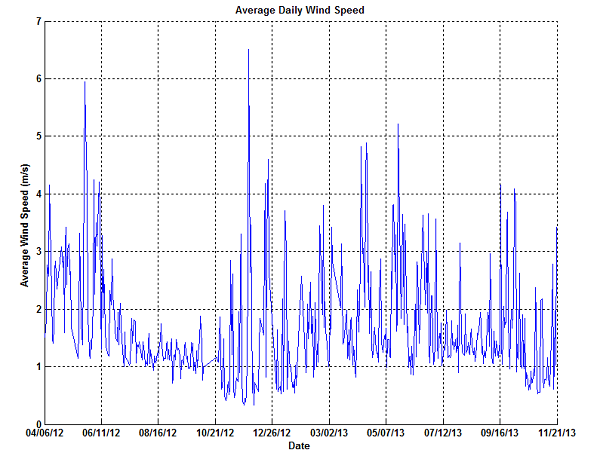Select the 11/21/13 x-axis tick label
The width and height of the screenshot is (600, 459).
click(x=556, y=433)
